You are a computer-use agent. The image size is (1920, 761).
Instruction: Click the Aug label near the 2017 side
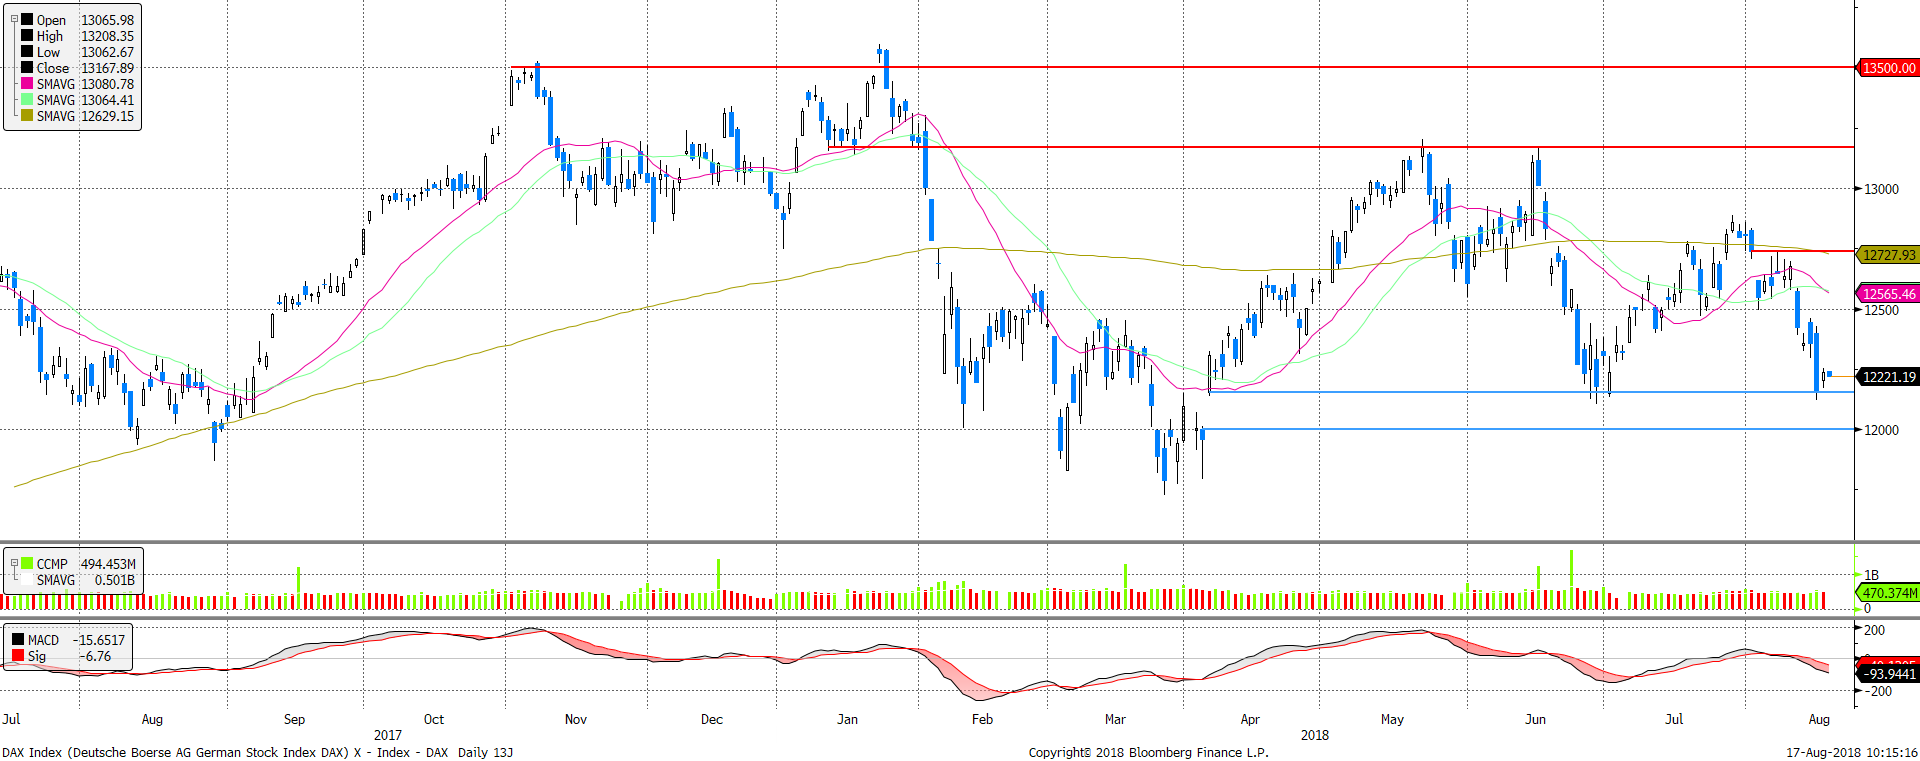[152, 719]
